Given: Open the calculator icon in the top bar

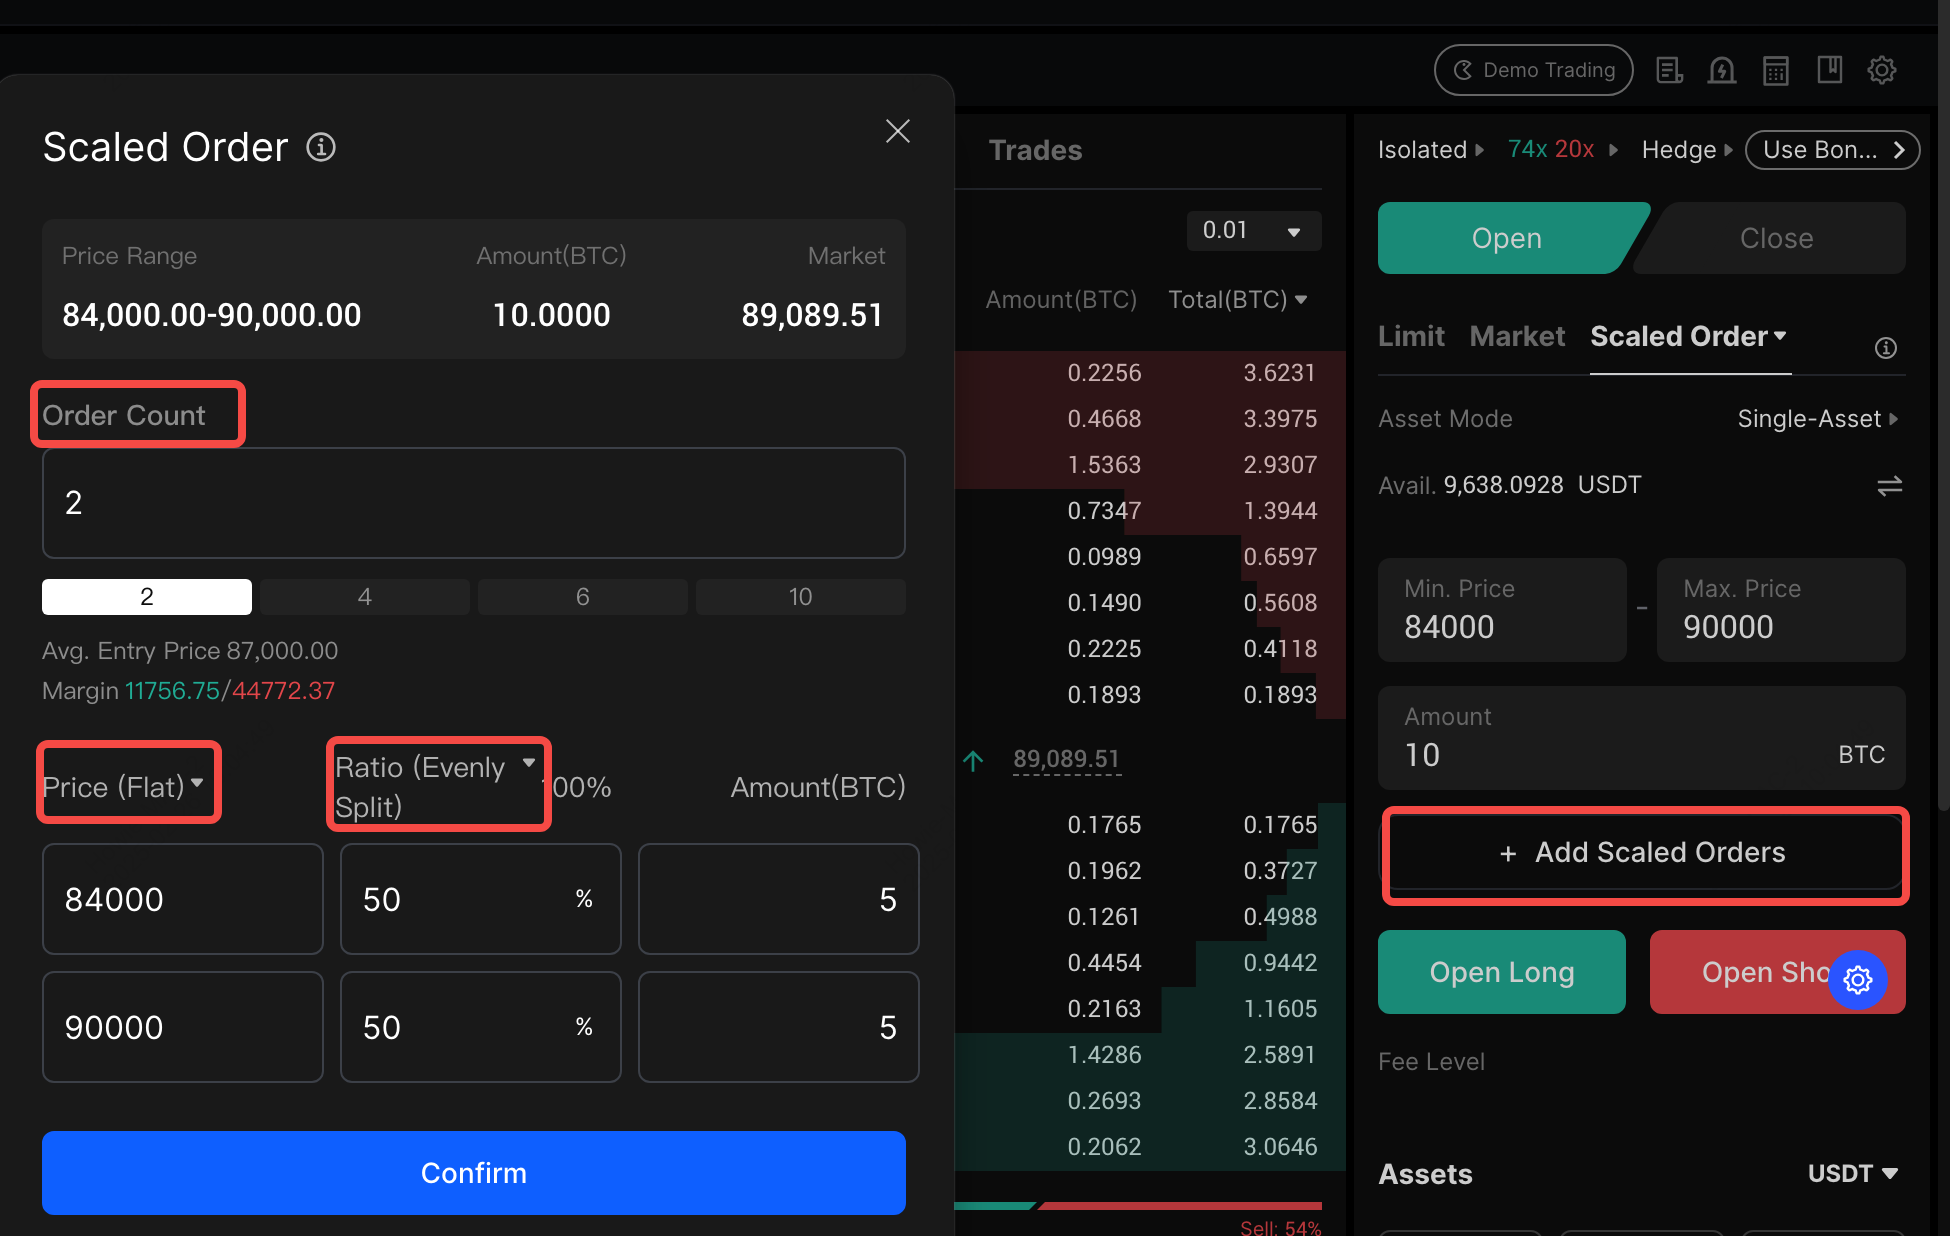Looking at the screenshot, I should (1776, 70).
